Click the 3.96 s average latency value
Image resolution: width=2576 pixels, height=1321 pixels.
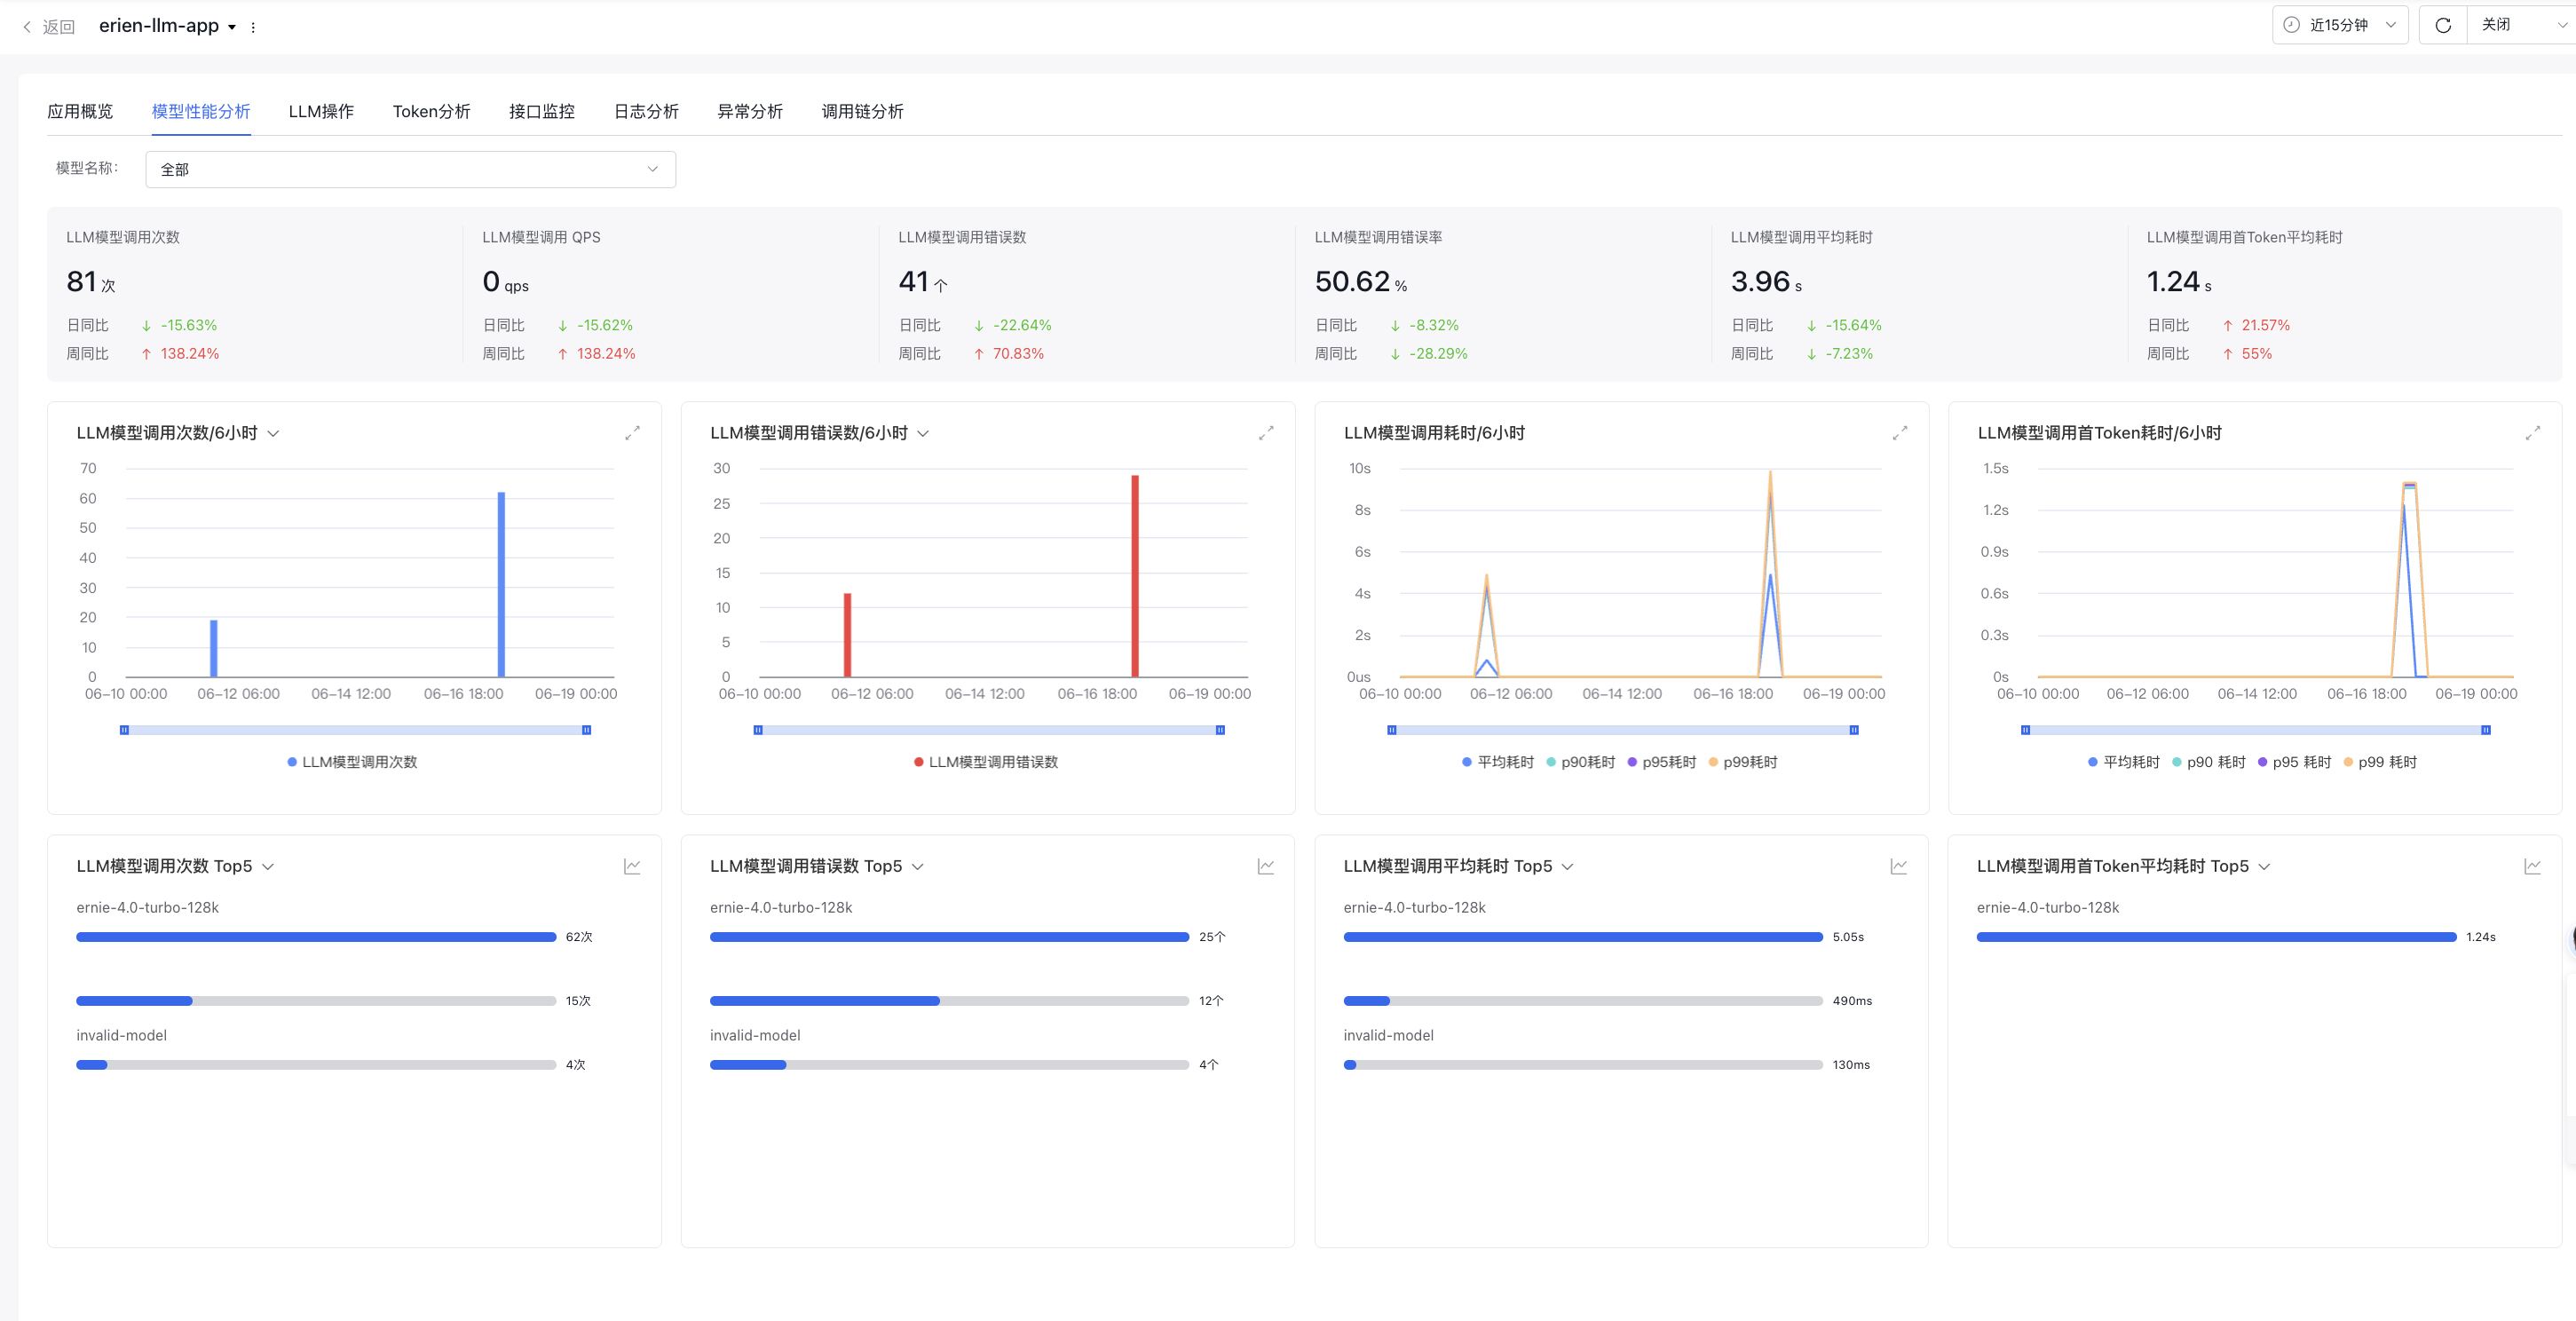(1766, 282)
